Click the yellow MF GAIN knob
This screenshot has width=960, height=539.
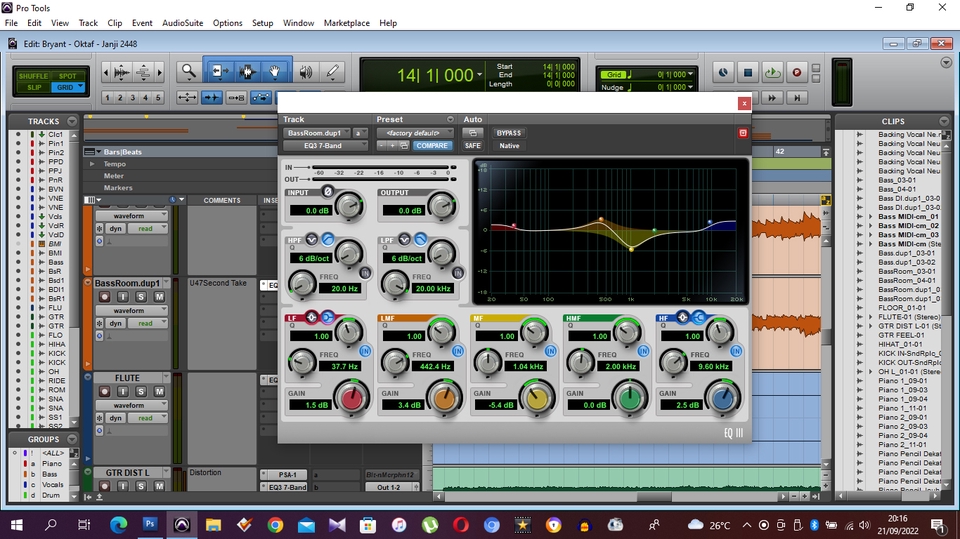coord(537,398)
